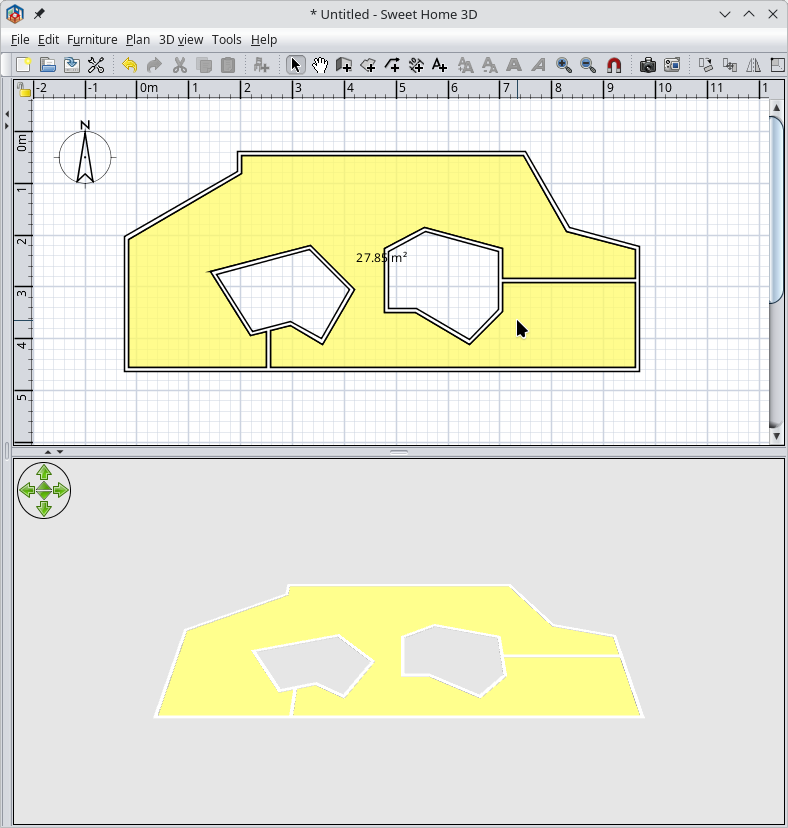The height and width of the screenshot is (828, 788).
Task: Copy the selection in the toolbar
Action: [x=204, y=65]
